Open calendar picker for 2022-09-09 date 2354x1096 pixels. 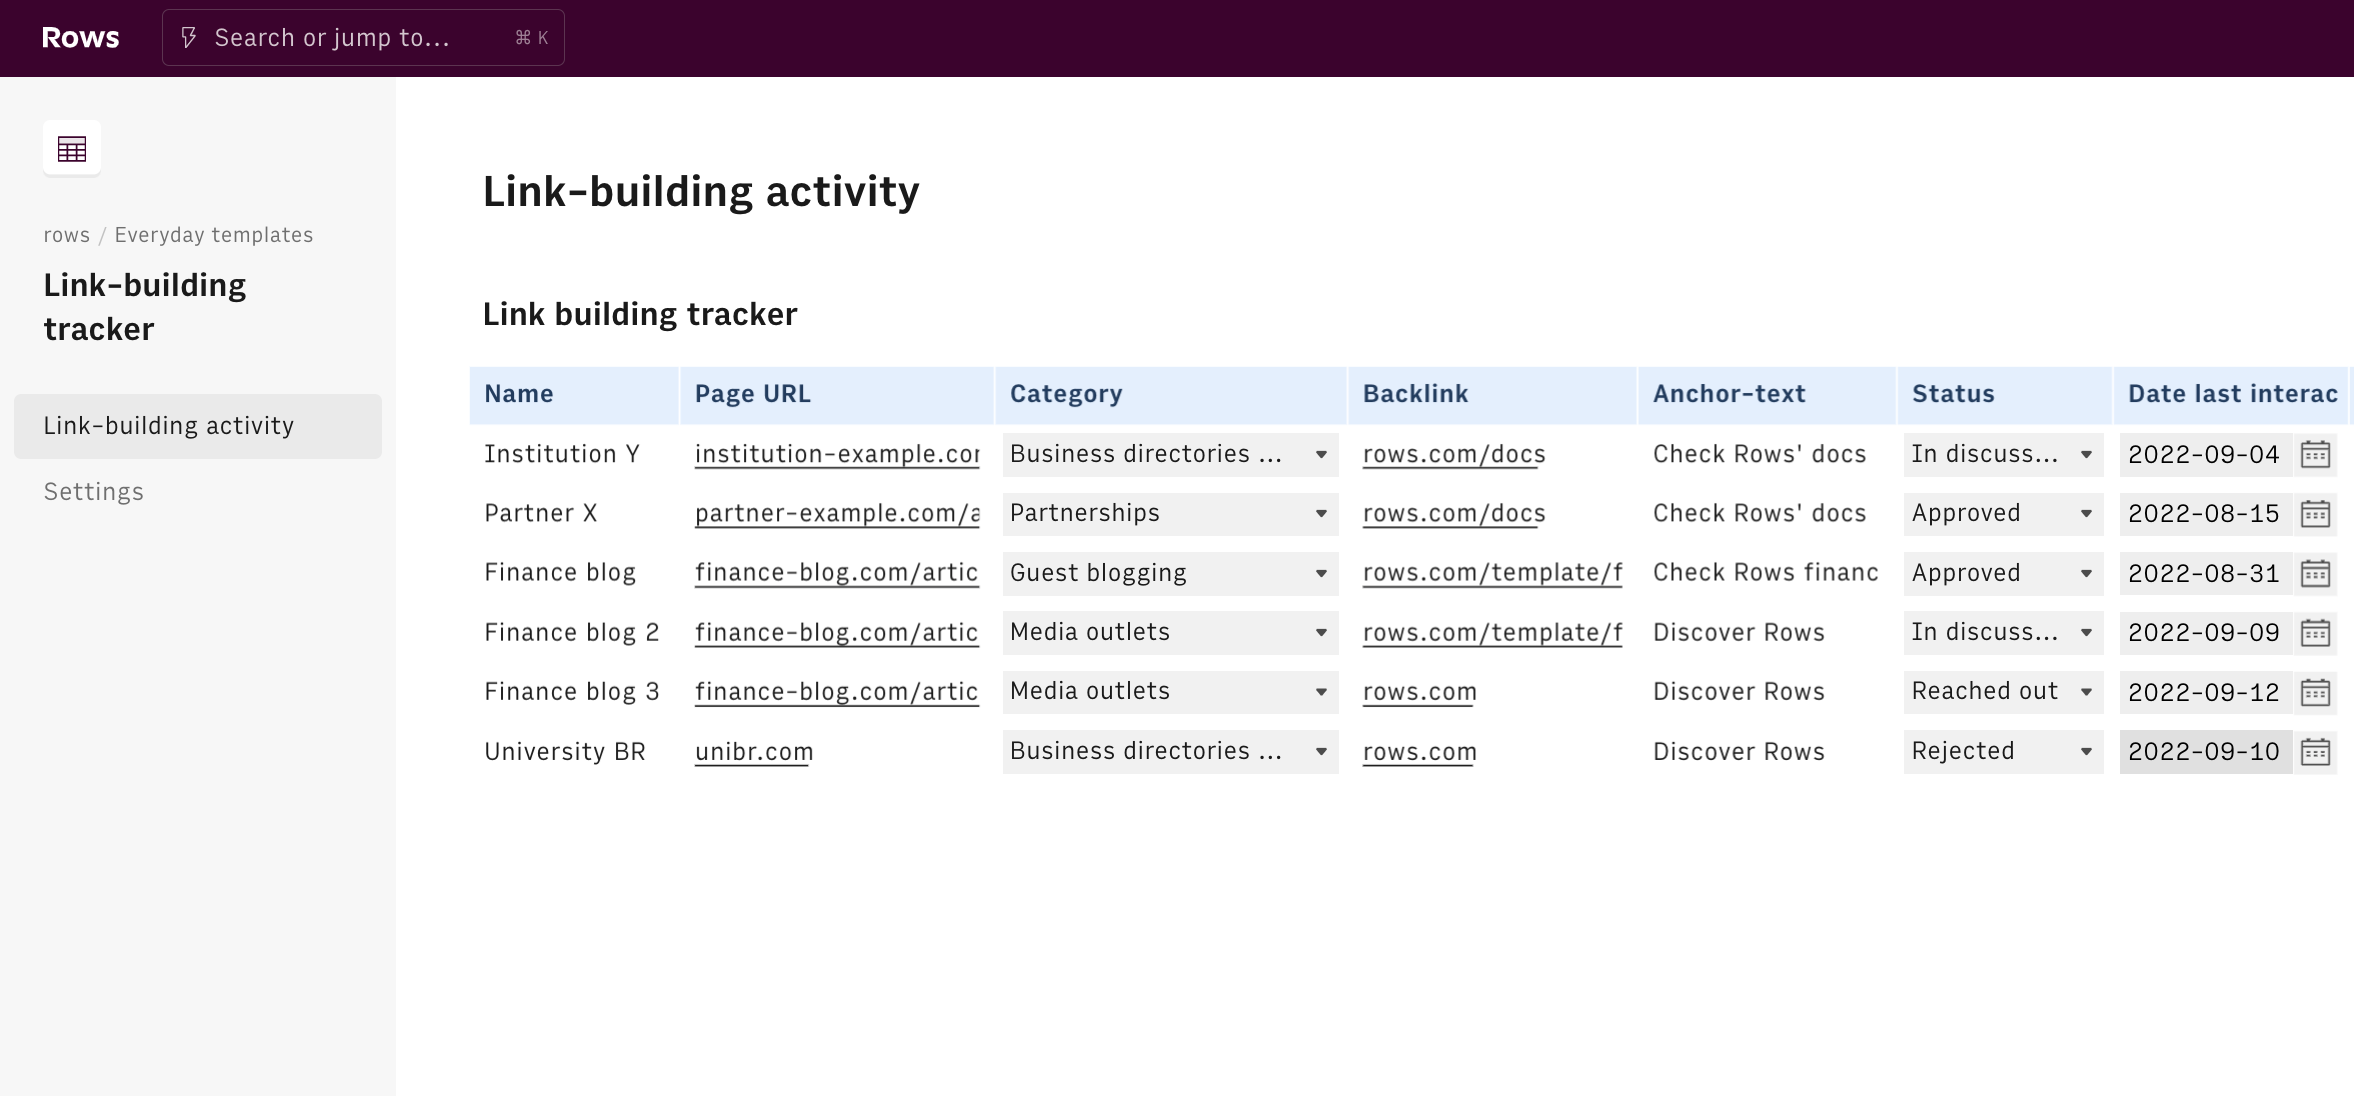click(x=2315, y=633)
